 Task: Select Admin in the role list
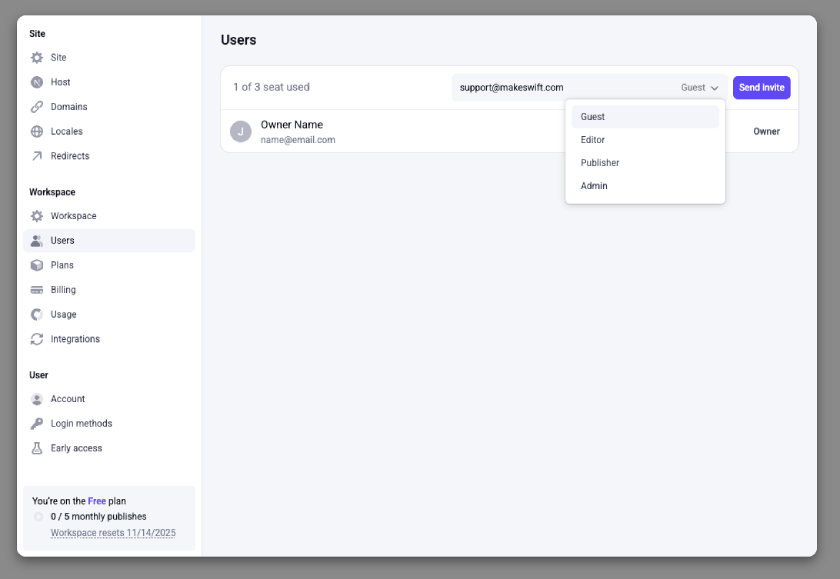(x=594, y=185)
